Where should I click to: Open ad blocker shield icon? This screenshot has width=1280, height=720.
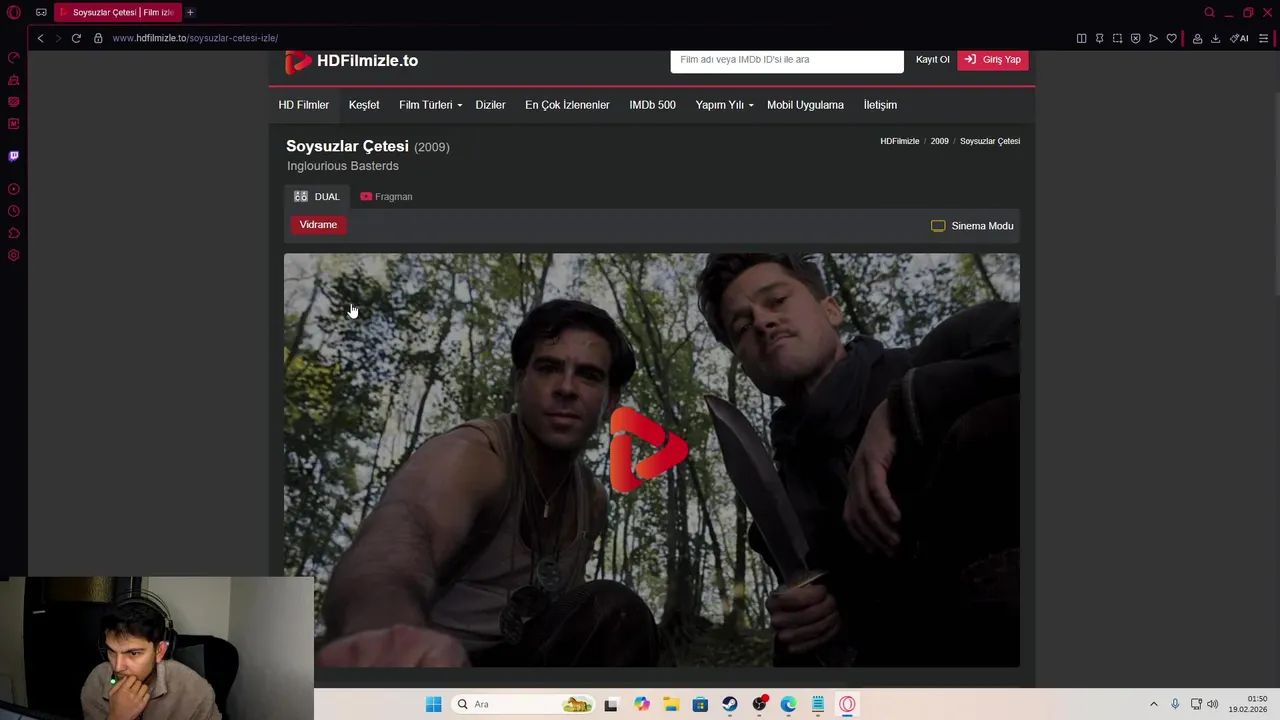(x=1135, y=38)
